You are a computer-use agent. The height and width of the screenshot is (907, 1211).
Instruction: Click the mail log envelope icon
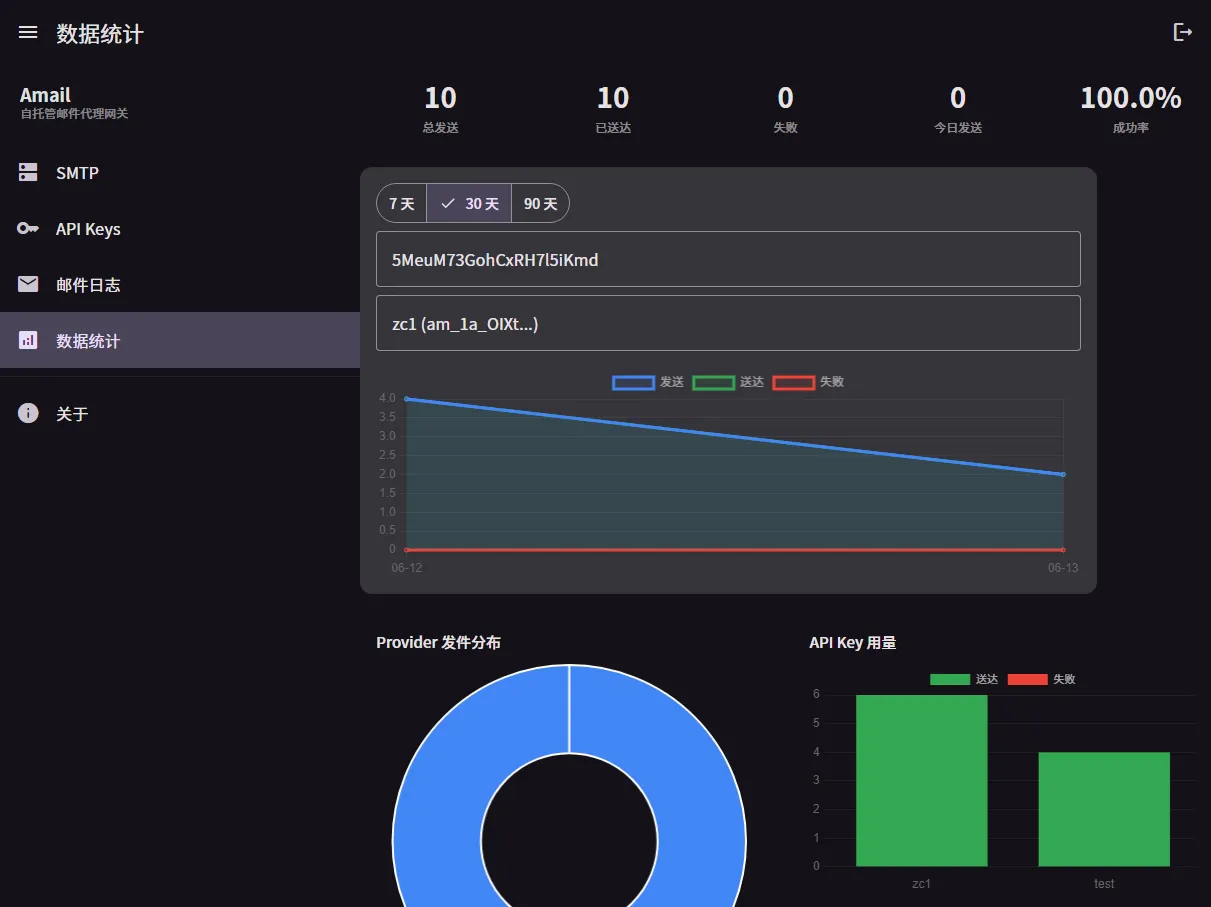click(x=28, y=284)
